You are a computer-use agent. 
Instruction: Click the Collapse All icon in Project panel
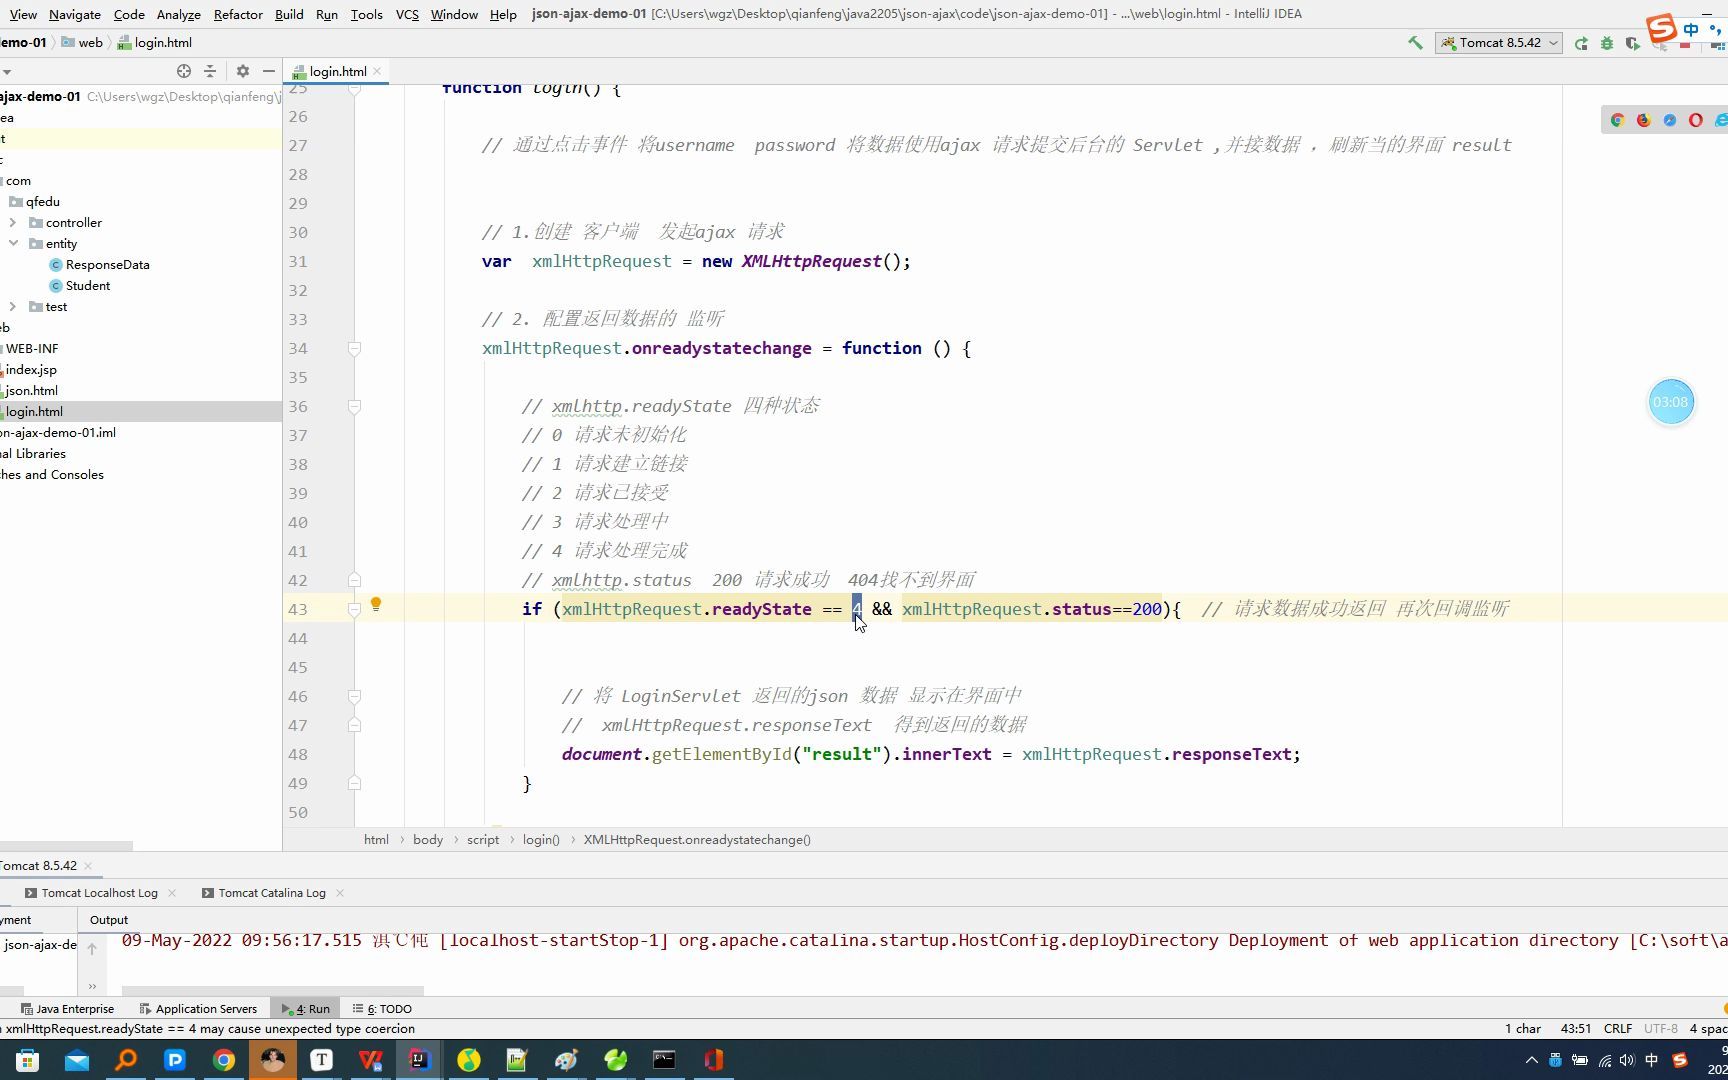tap(210, 71)
